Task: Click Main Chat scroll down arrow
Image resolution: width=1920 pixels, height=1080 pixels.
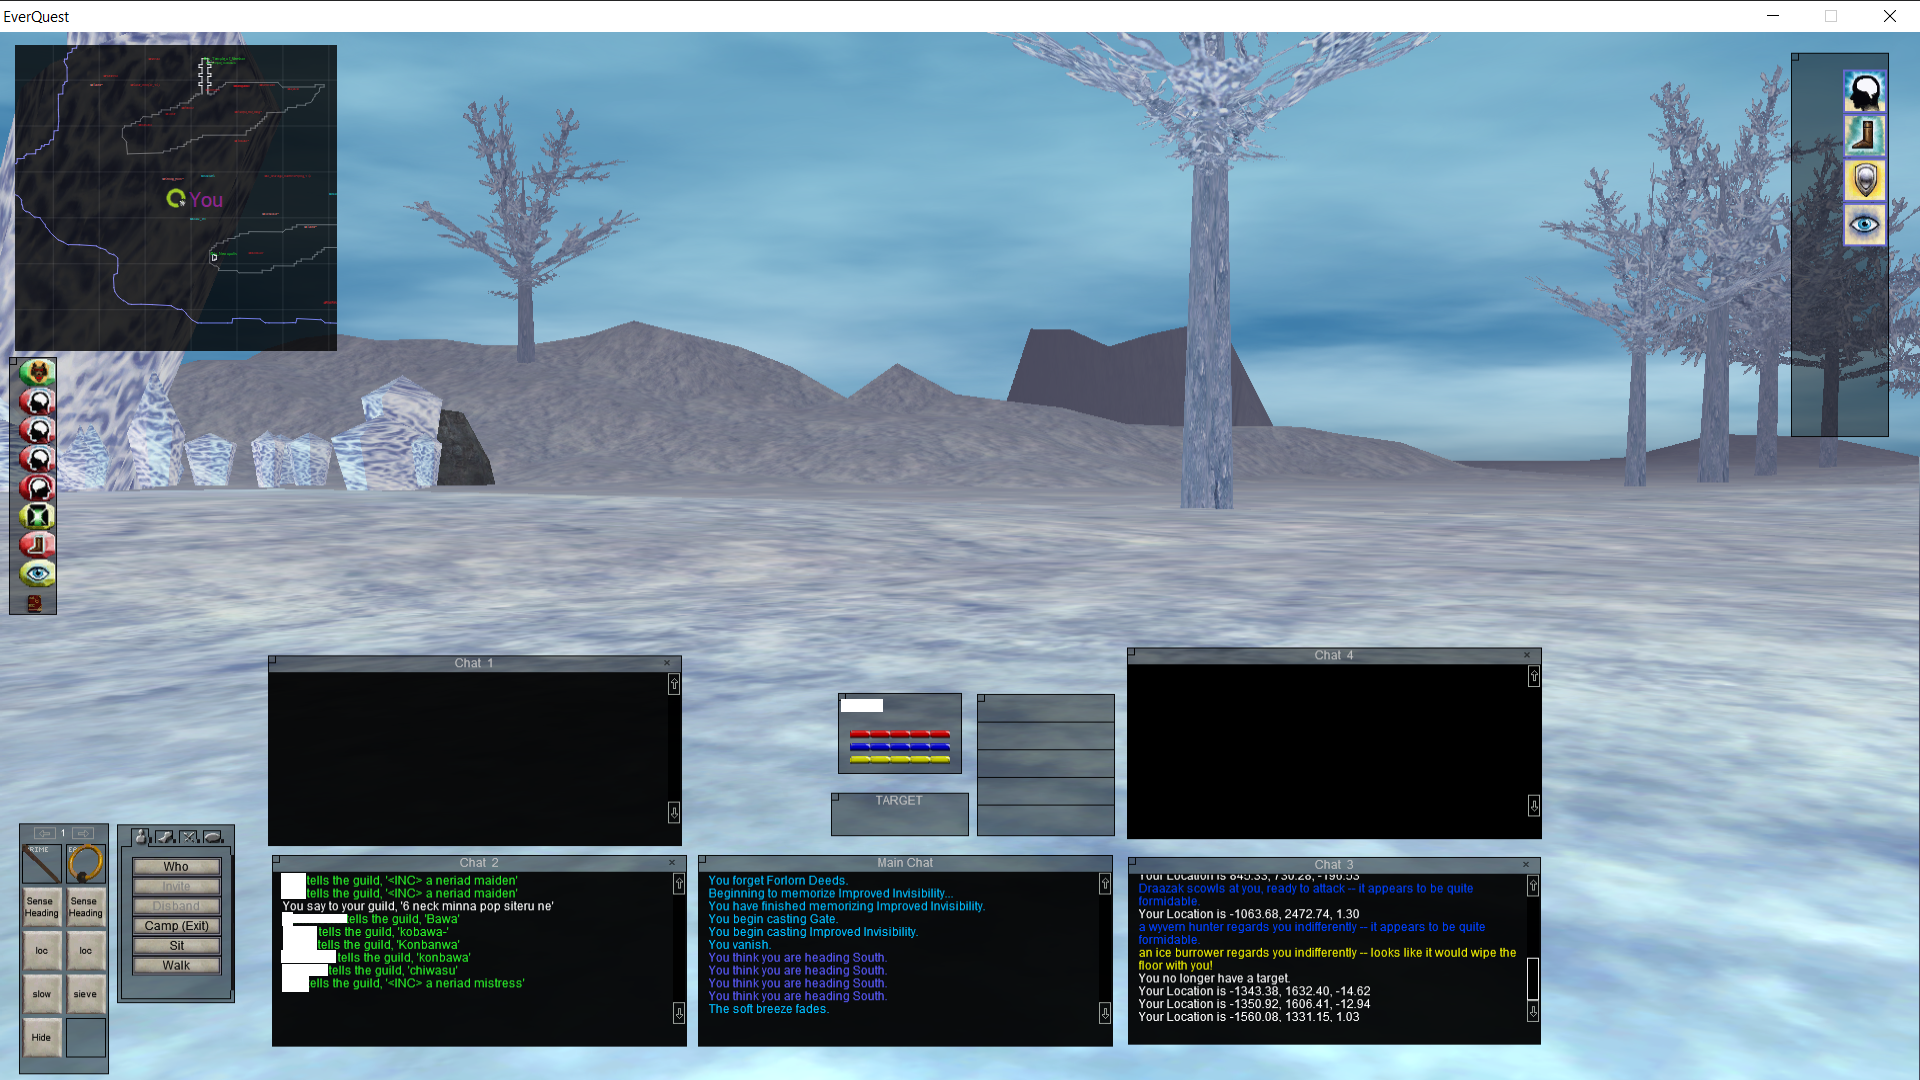Action: [1105, 1013]
